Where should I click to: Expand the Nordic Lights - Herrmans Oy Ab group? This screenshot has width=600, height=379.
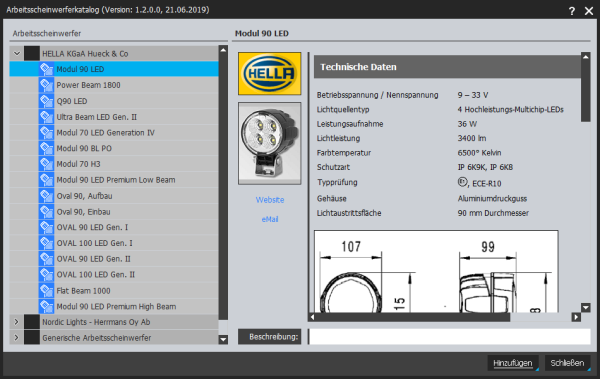pyautogui.click(x=16, y=322)
